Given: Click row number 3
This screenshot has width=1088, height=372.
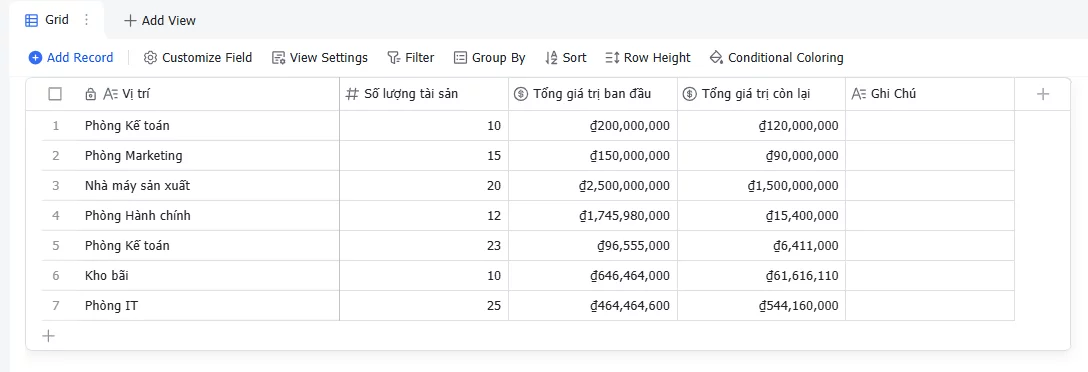Looking at the screenshot, I should (56, 186).
